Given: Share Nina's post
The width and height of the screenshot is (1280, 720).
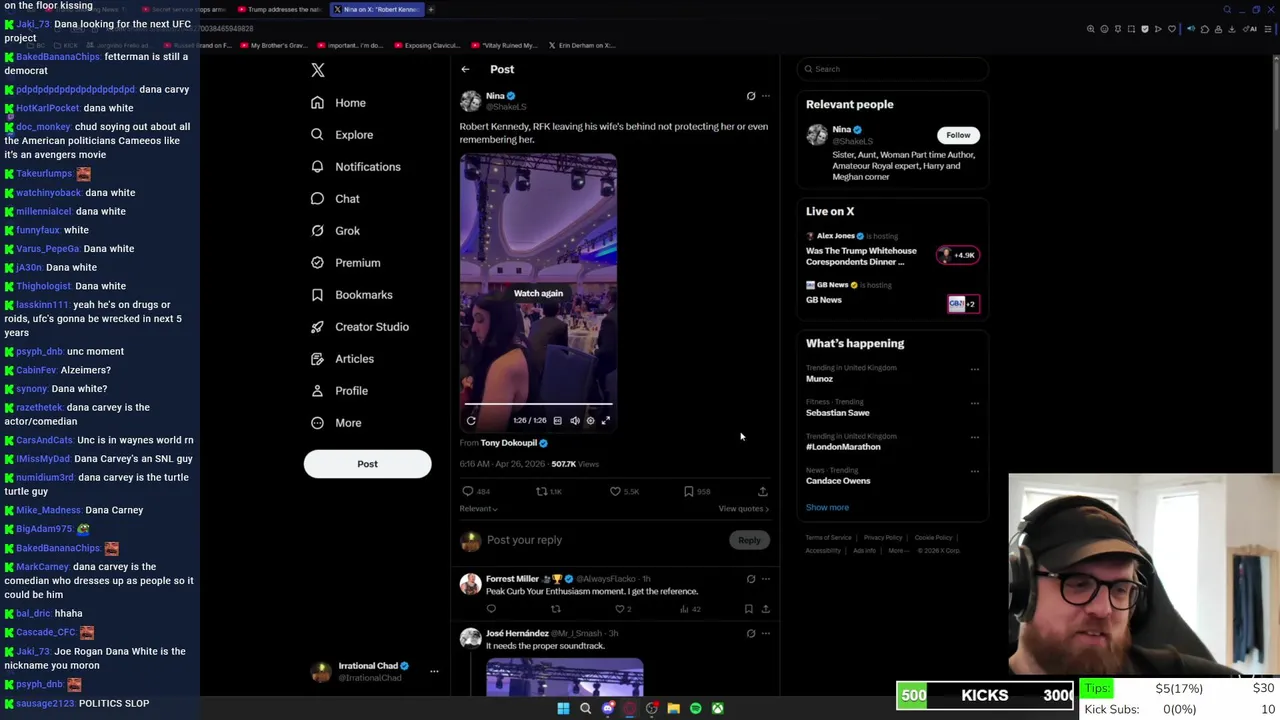Looking at the screenshot, I should [763, 492].
